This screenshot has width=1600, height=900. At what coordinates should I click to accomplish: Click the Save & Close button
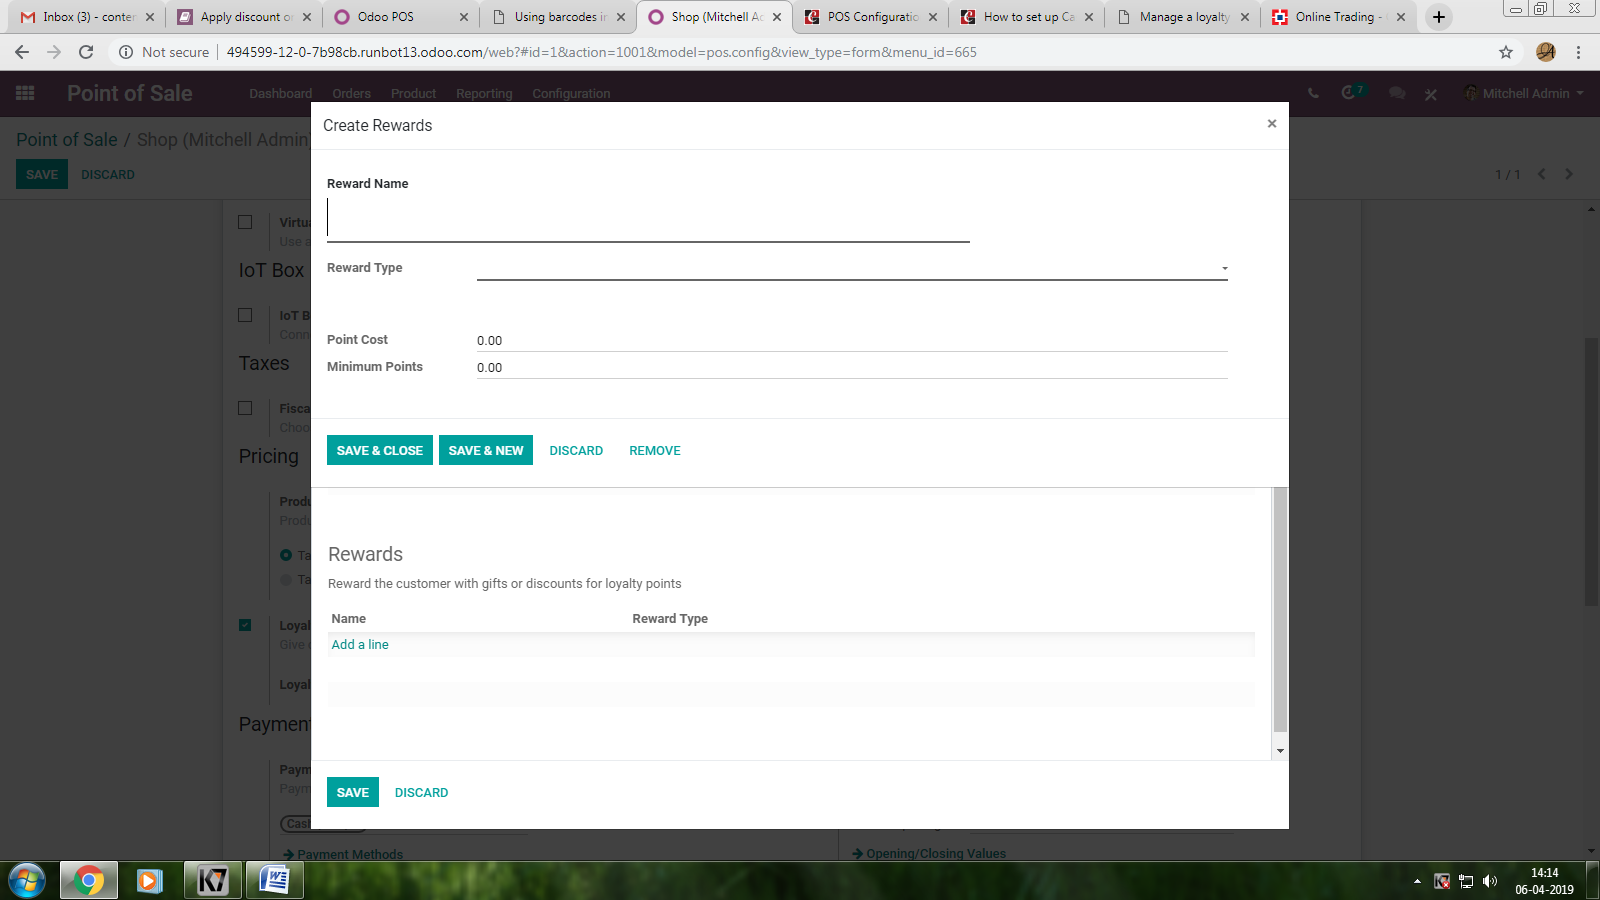(x=380, y=450)
